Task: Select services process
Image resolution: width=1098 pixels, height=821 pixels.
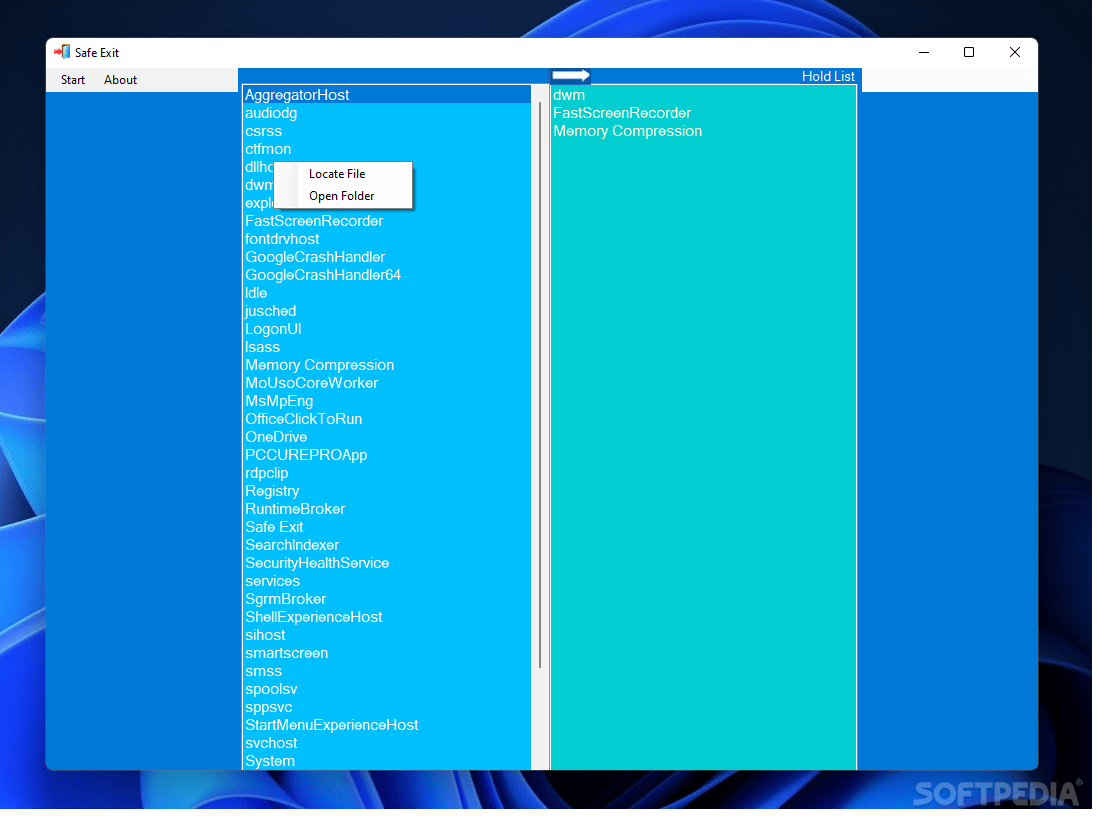Action: (x=388, y=582)
